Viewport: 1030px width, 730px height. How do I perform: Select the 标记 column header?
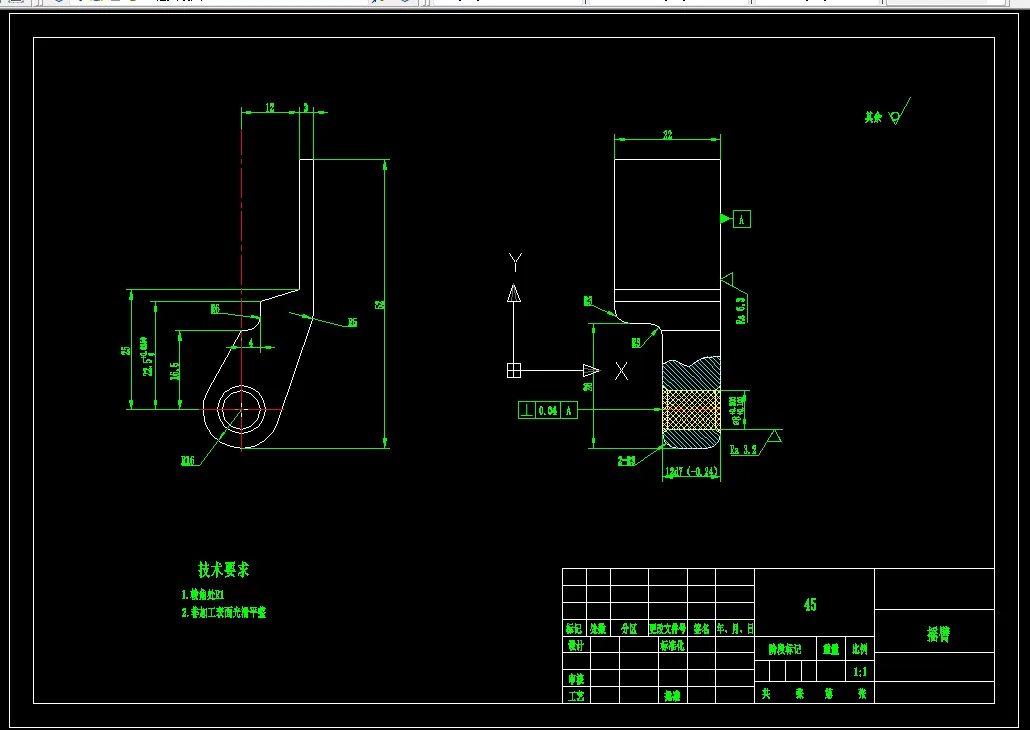[574, 629]
